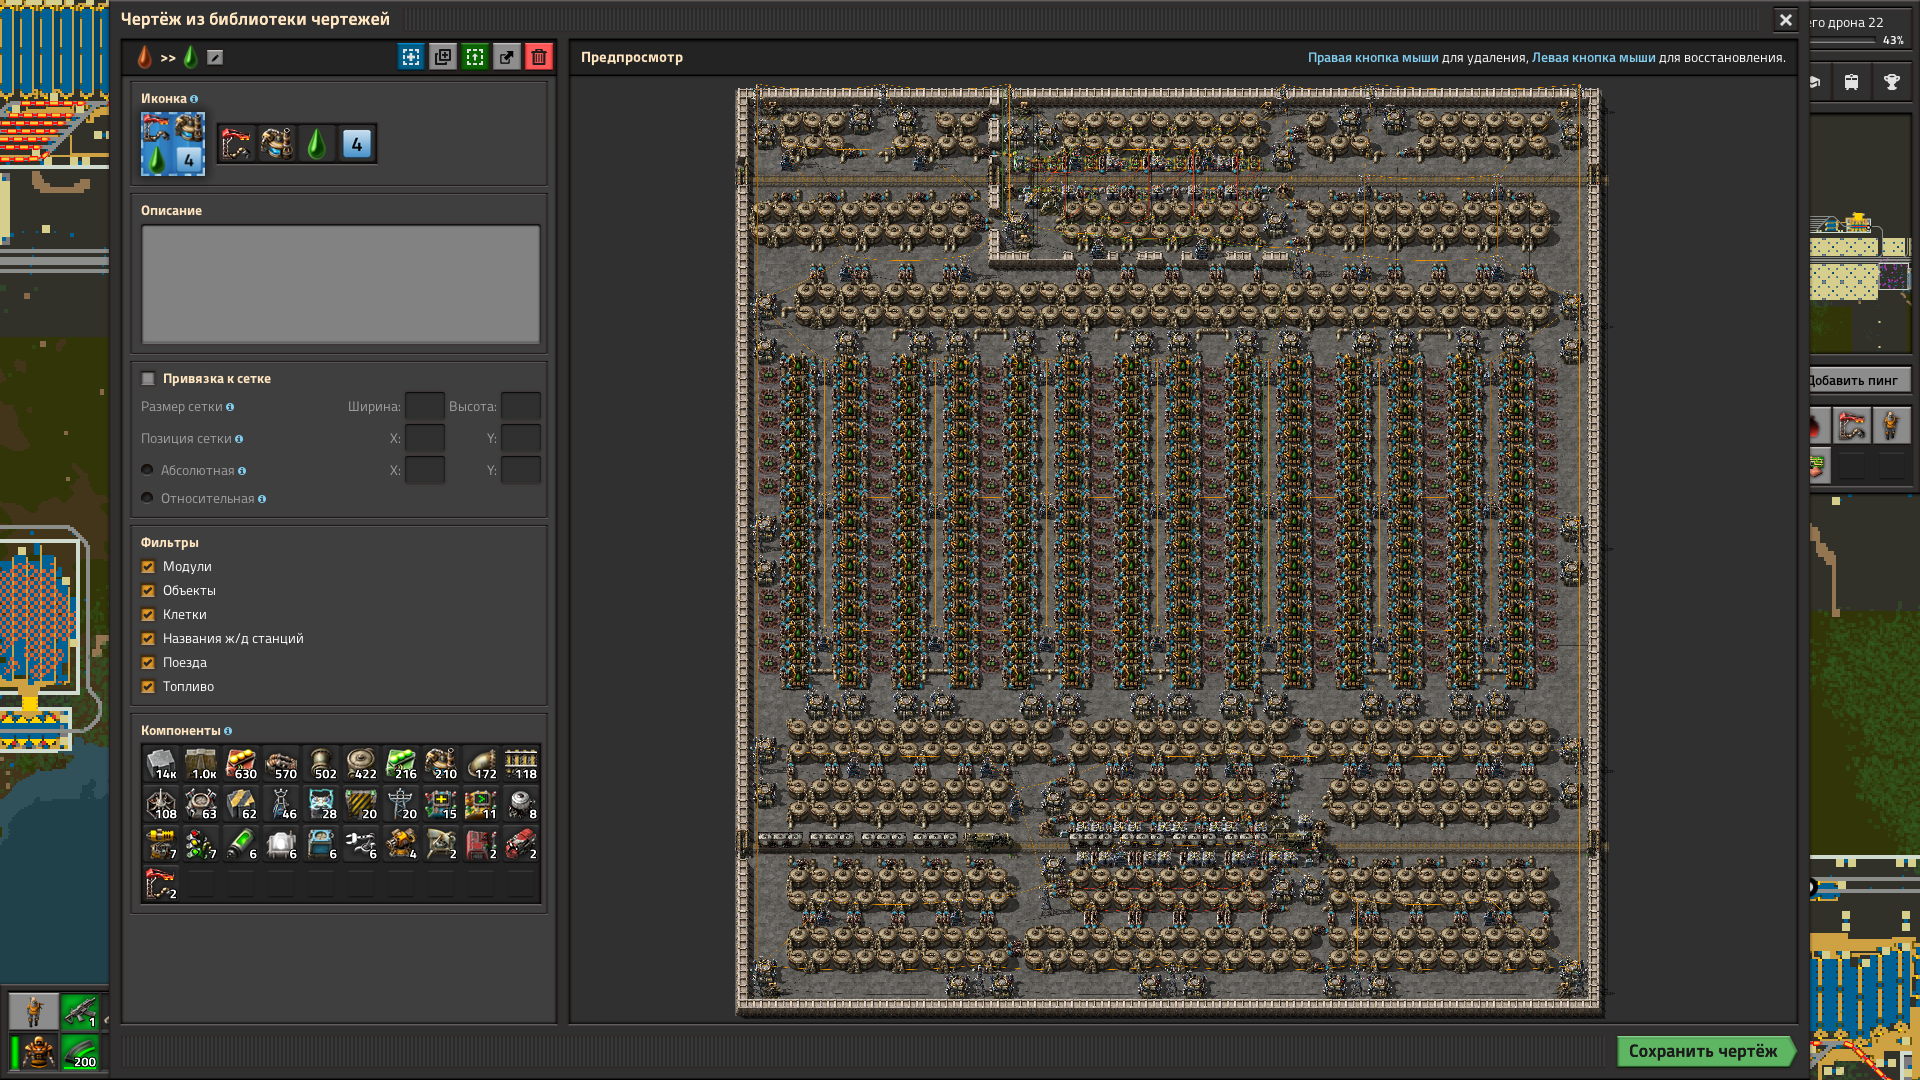This screenshot has width=1920, height=1080.
Task: Click the submachine gun weapon slot
Action: pyautogui.click(x=80, y=1011)
